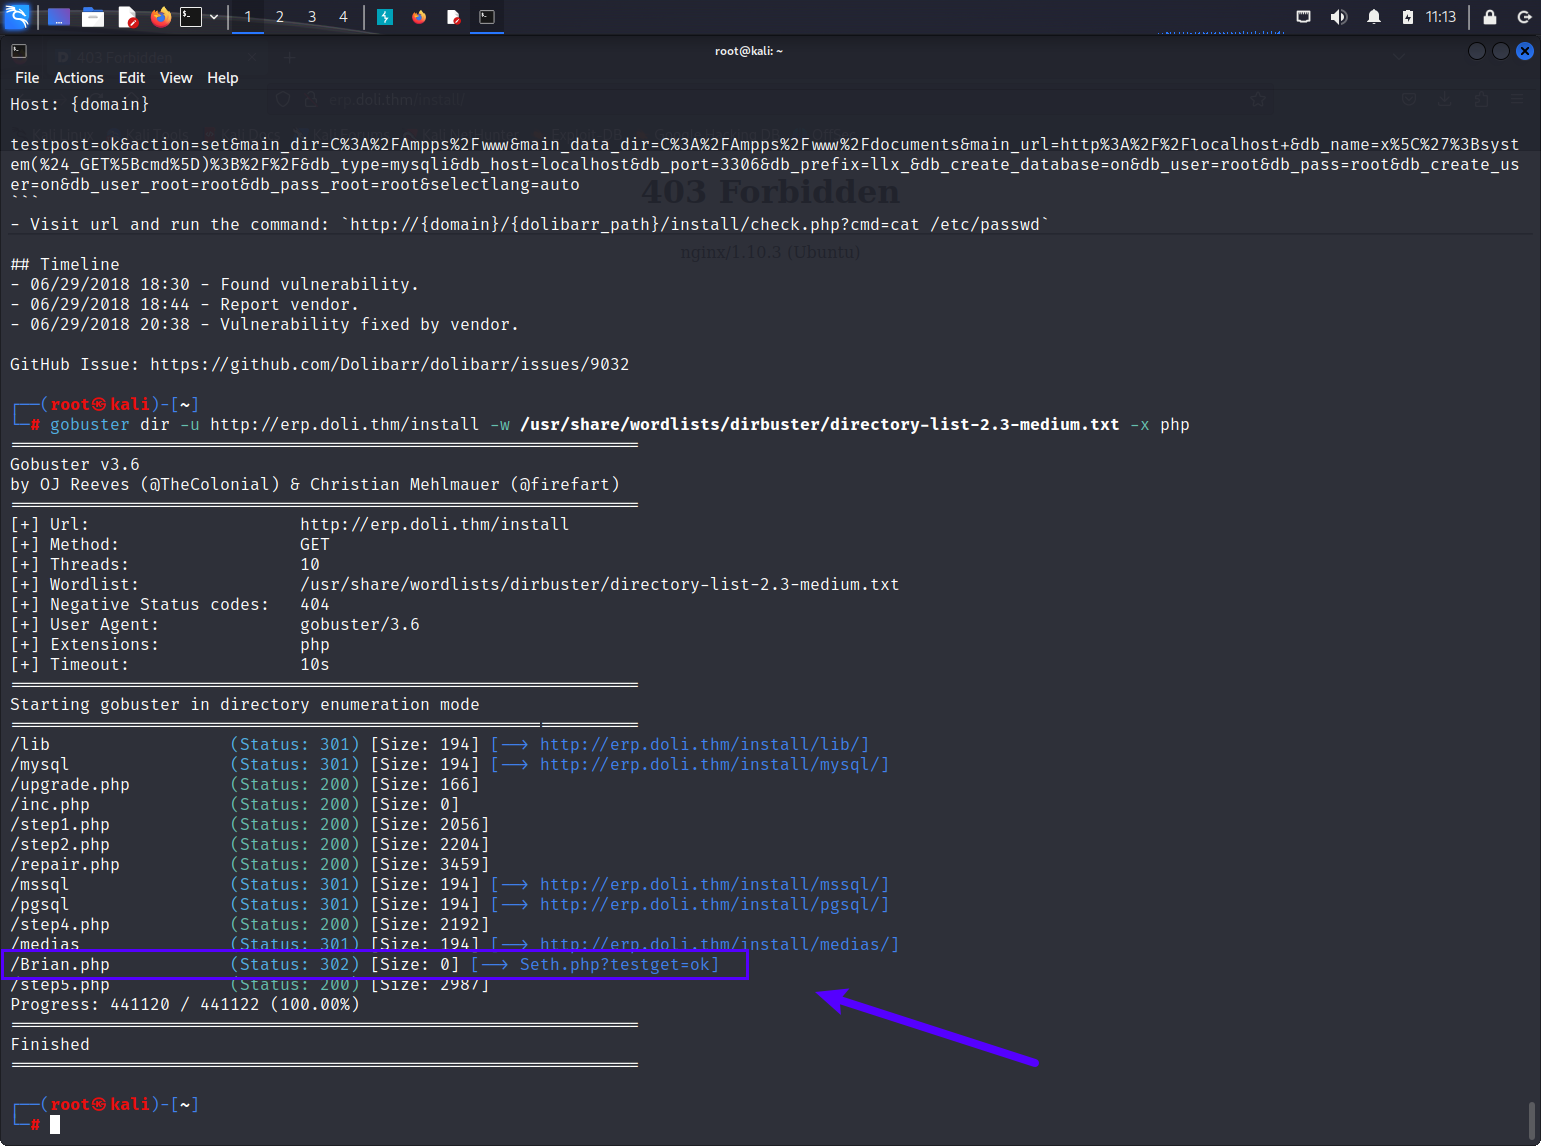Activate the teal lightning-bolt taskbar app

click(x=385, y=17)
